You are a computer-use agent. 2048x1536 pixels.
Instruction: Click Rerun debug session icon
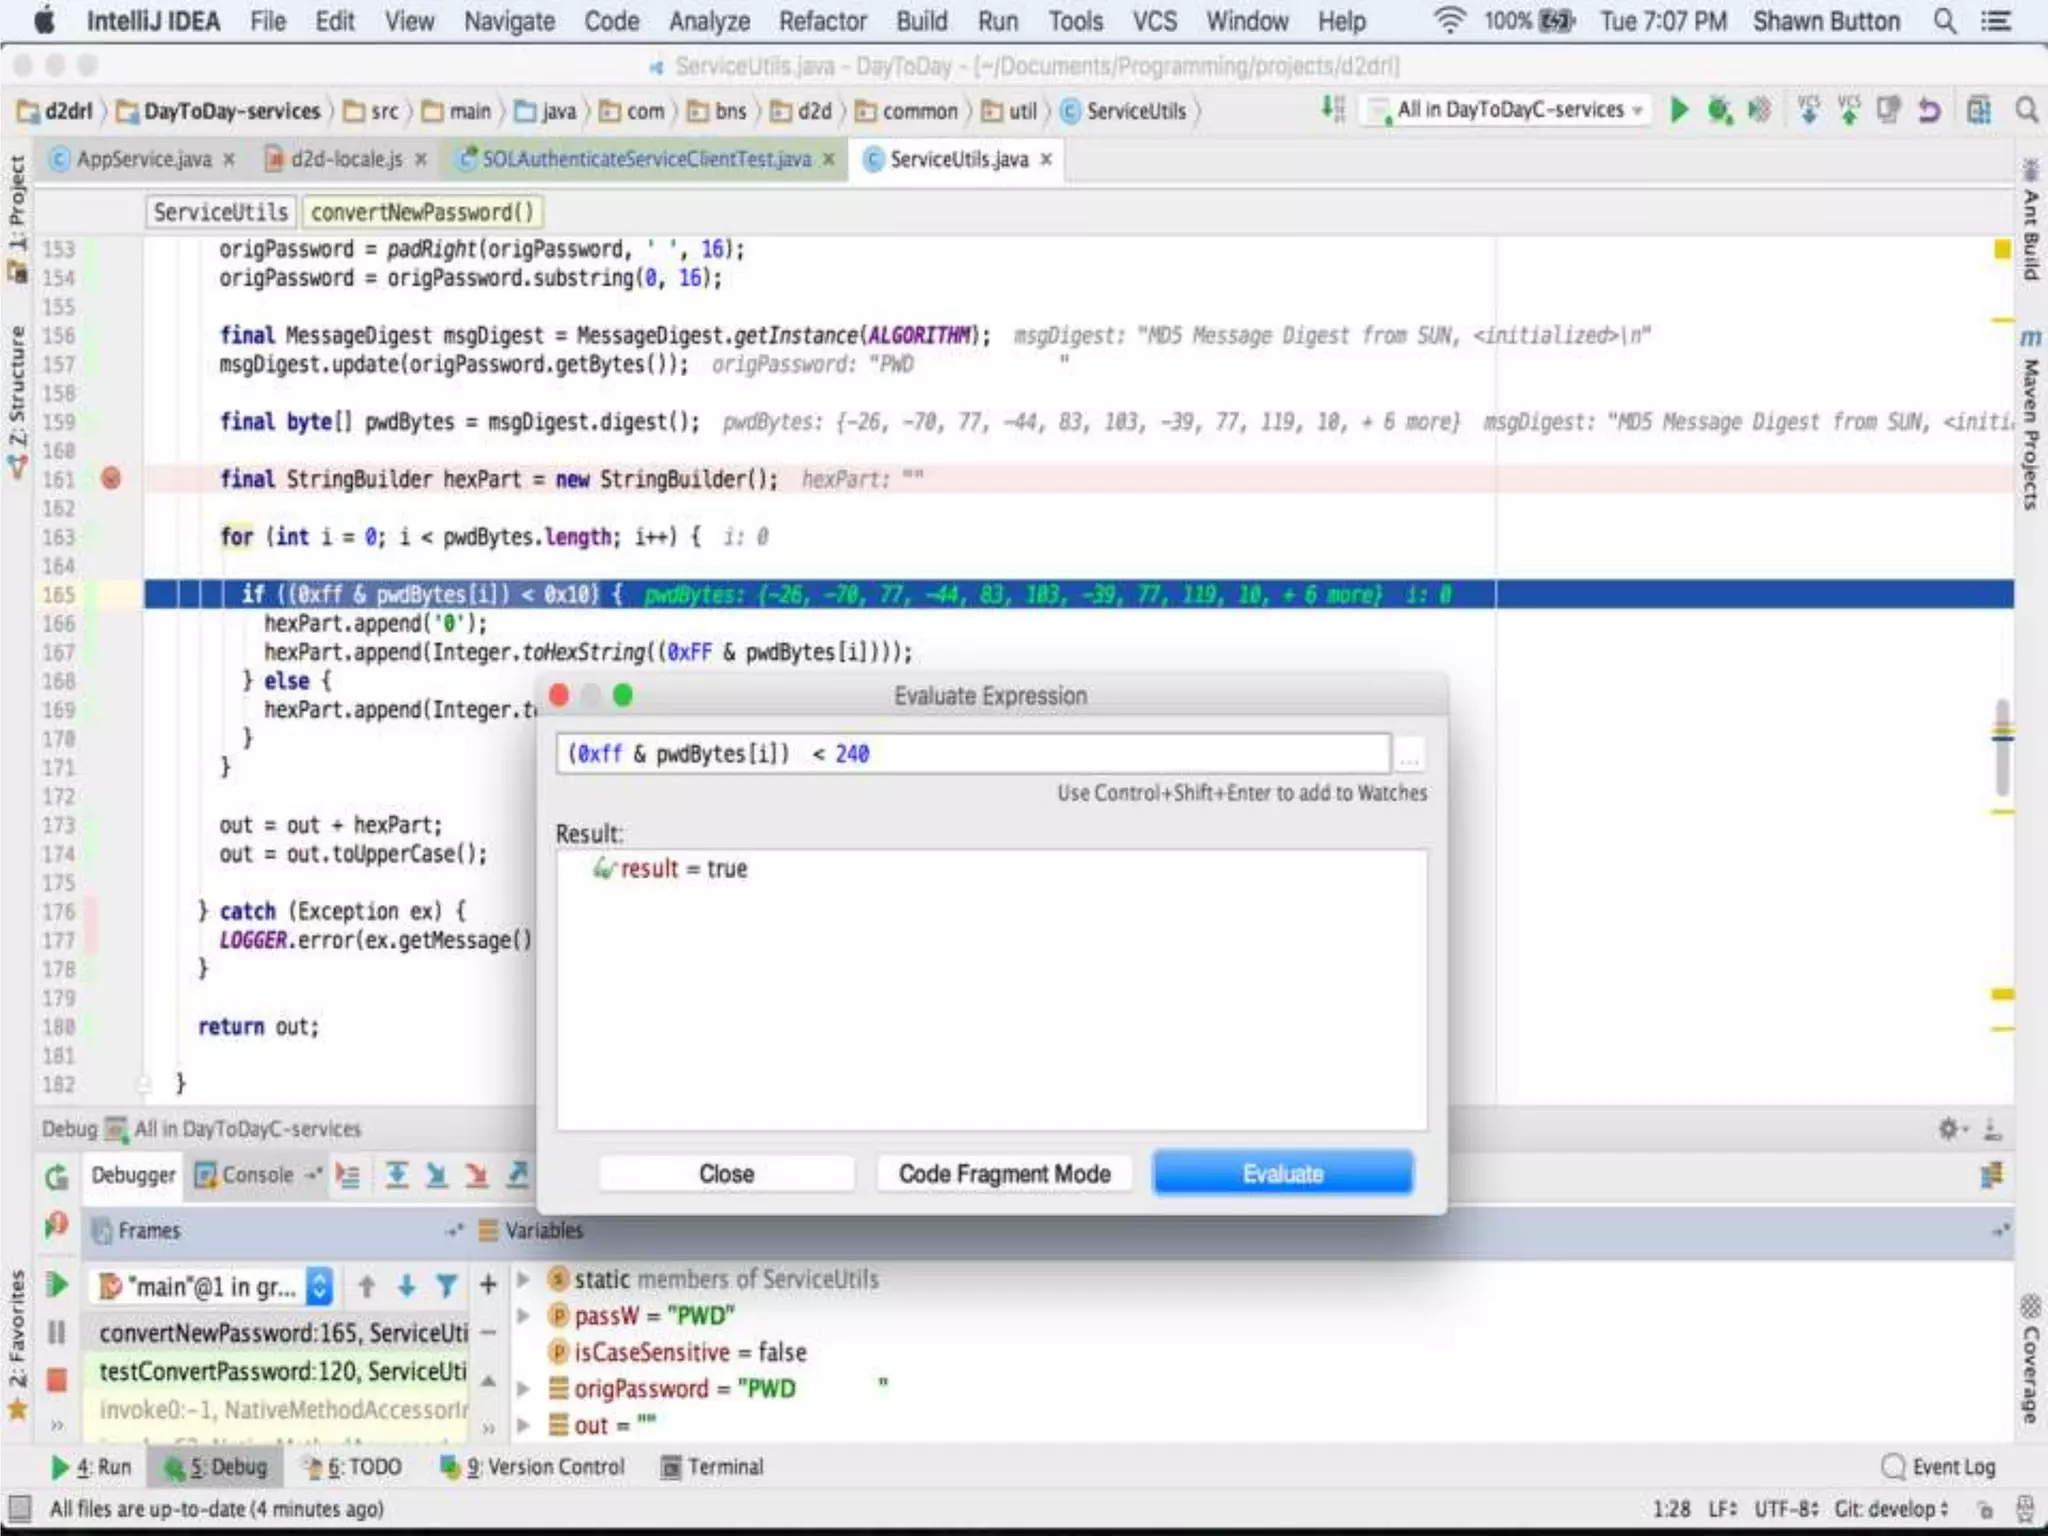57,1177
